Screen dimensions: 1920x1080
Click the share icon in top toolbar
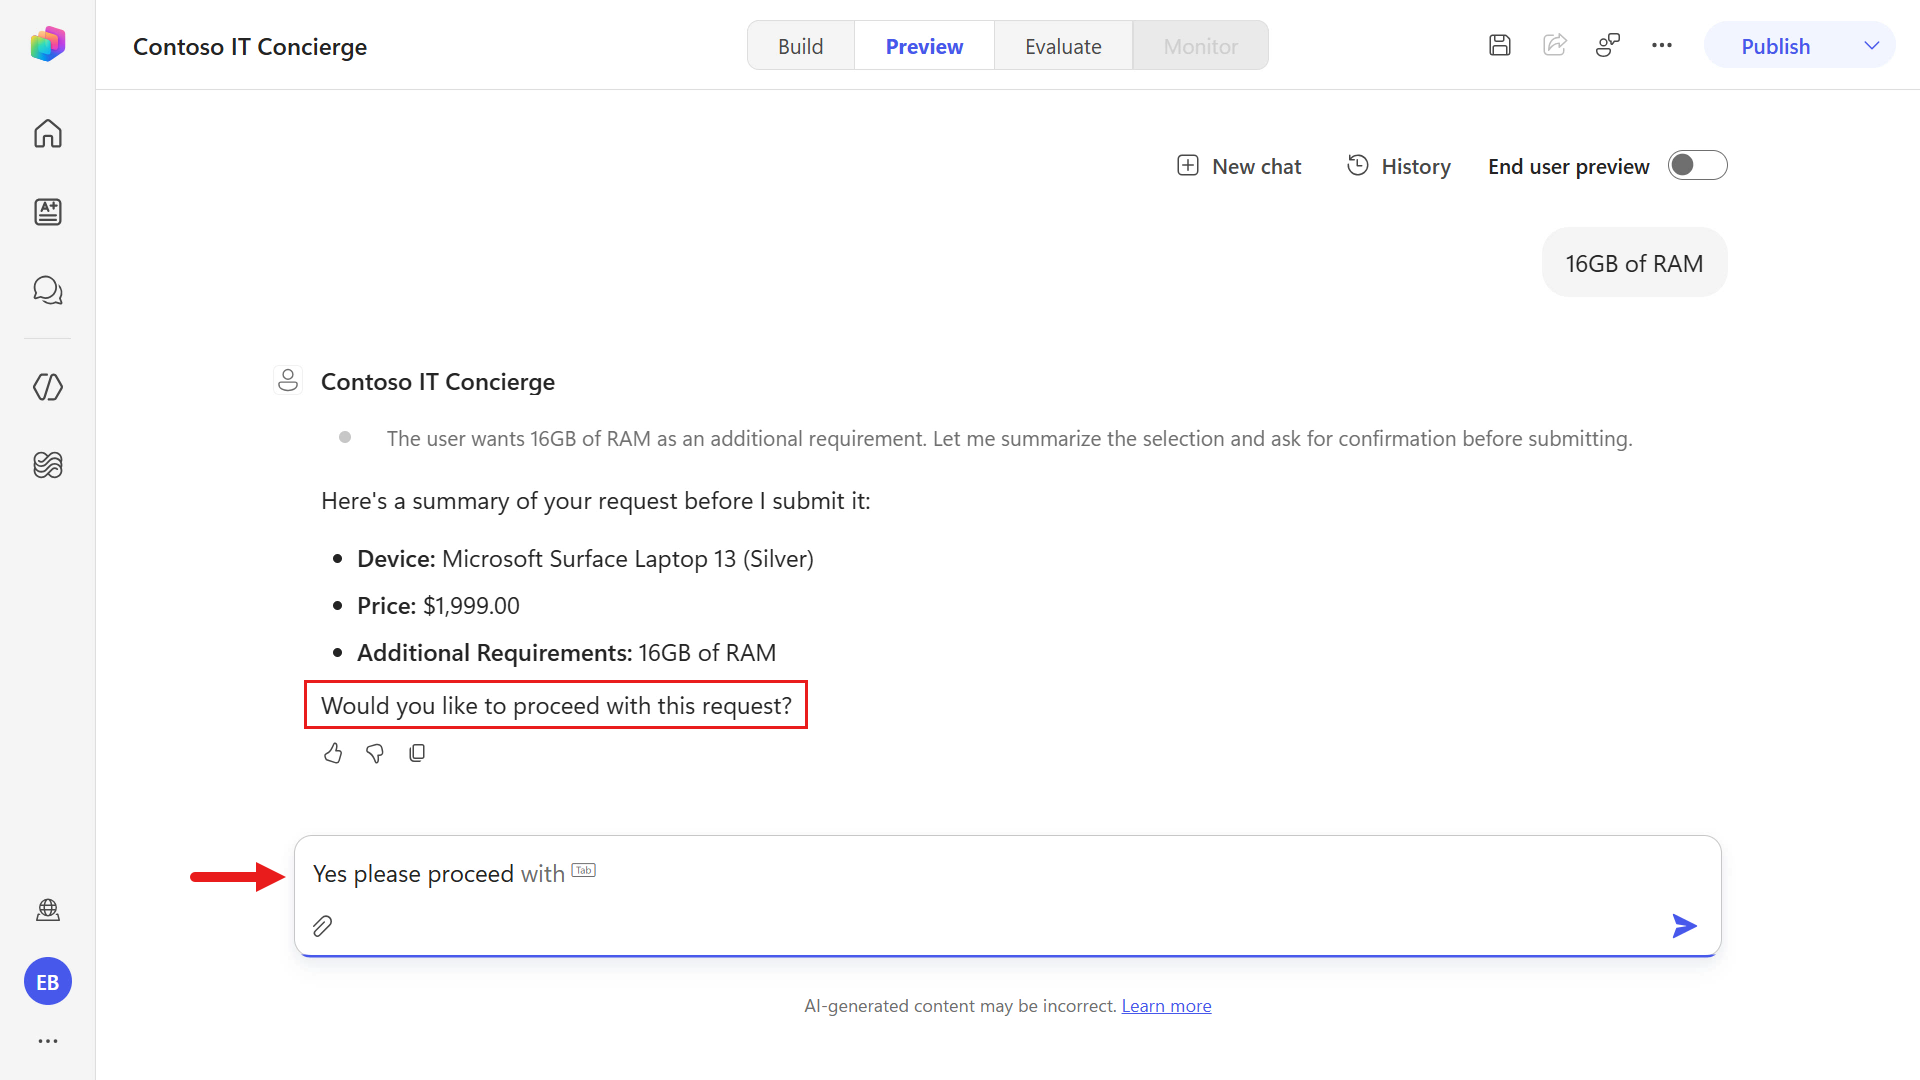coord(1555,45)
